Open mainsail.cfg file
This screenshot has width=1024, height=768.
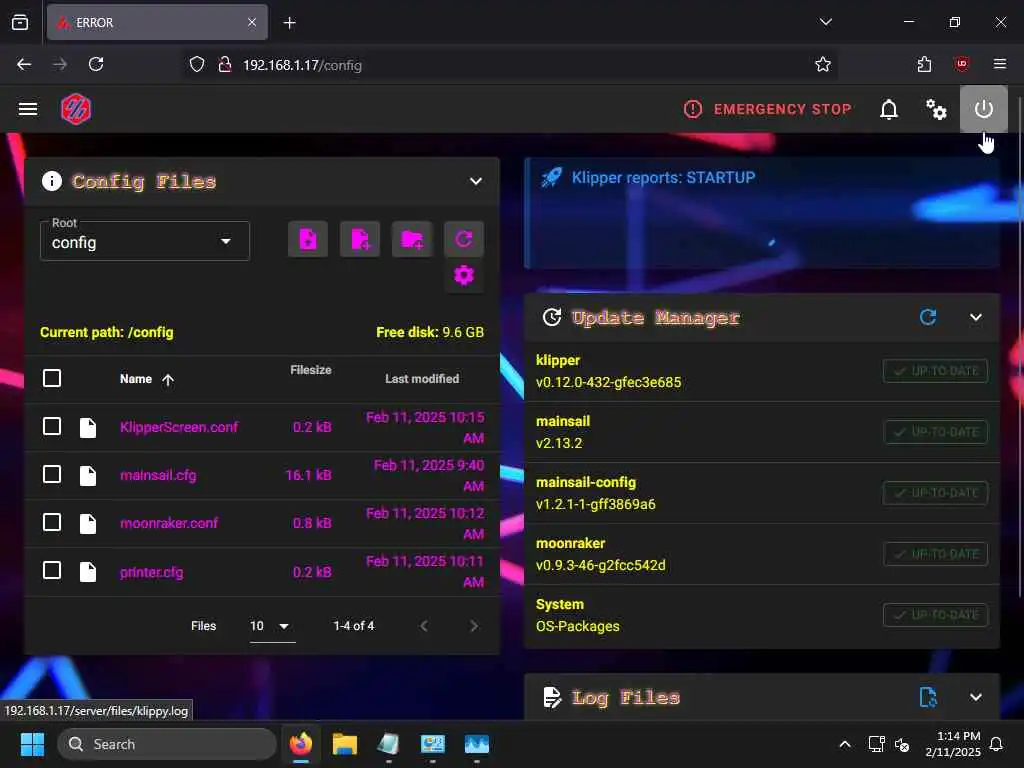pos(158,475)
